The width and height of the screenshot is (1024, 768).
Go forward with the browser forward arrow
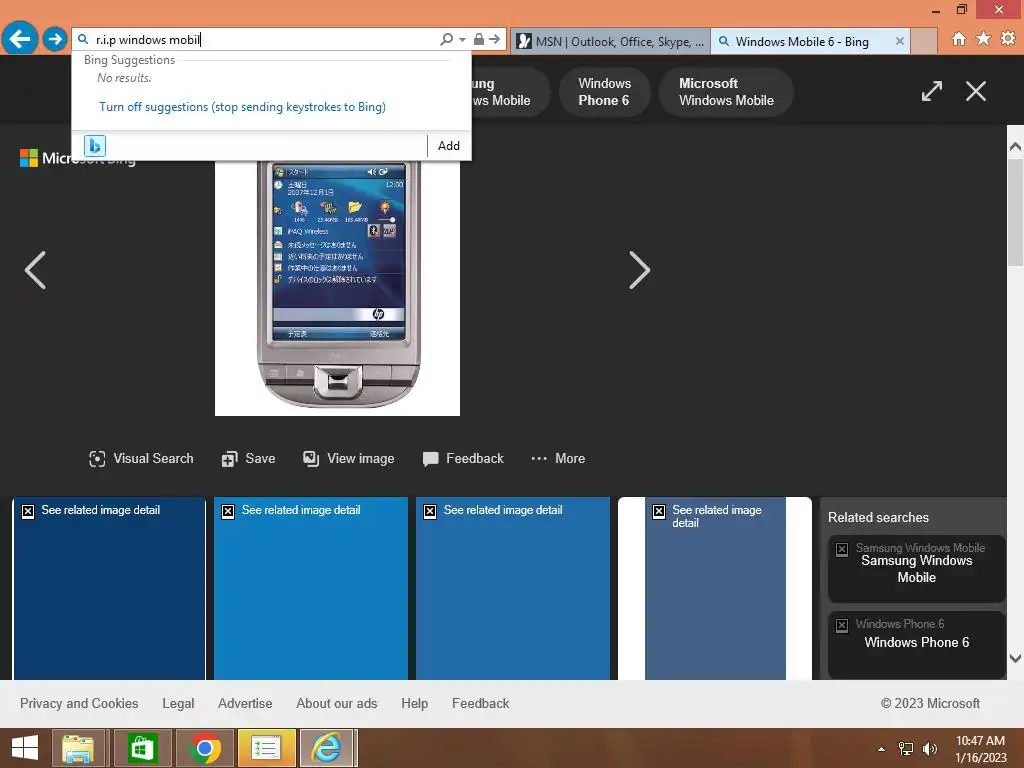click(55, 39)
